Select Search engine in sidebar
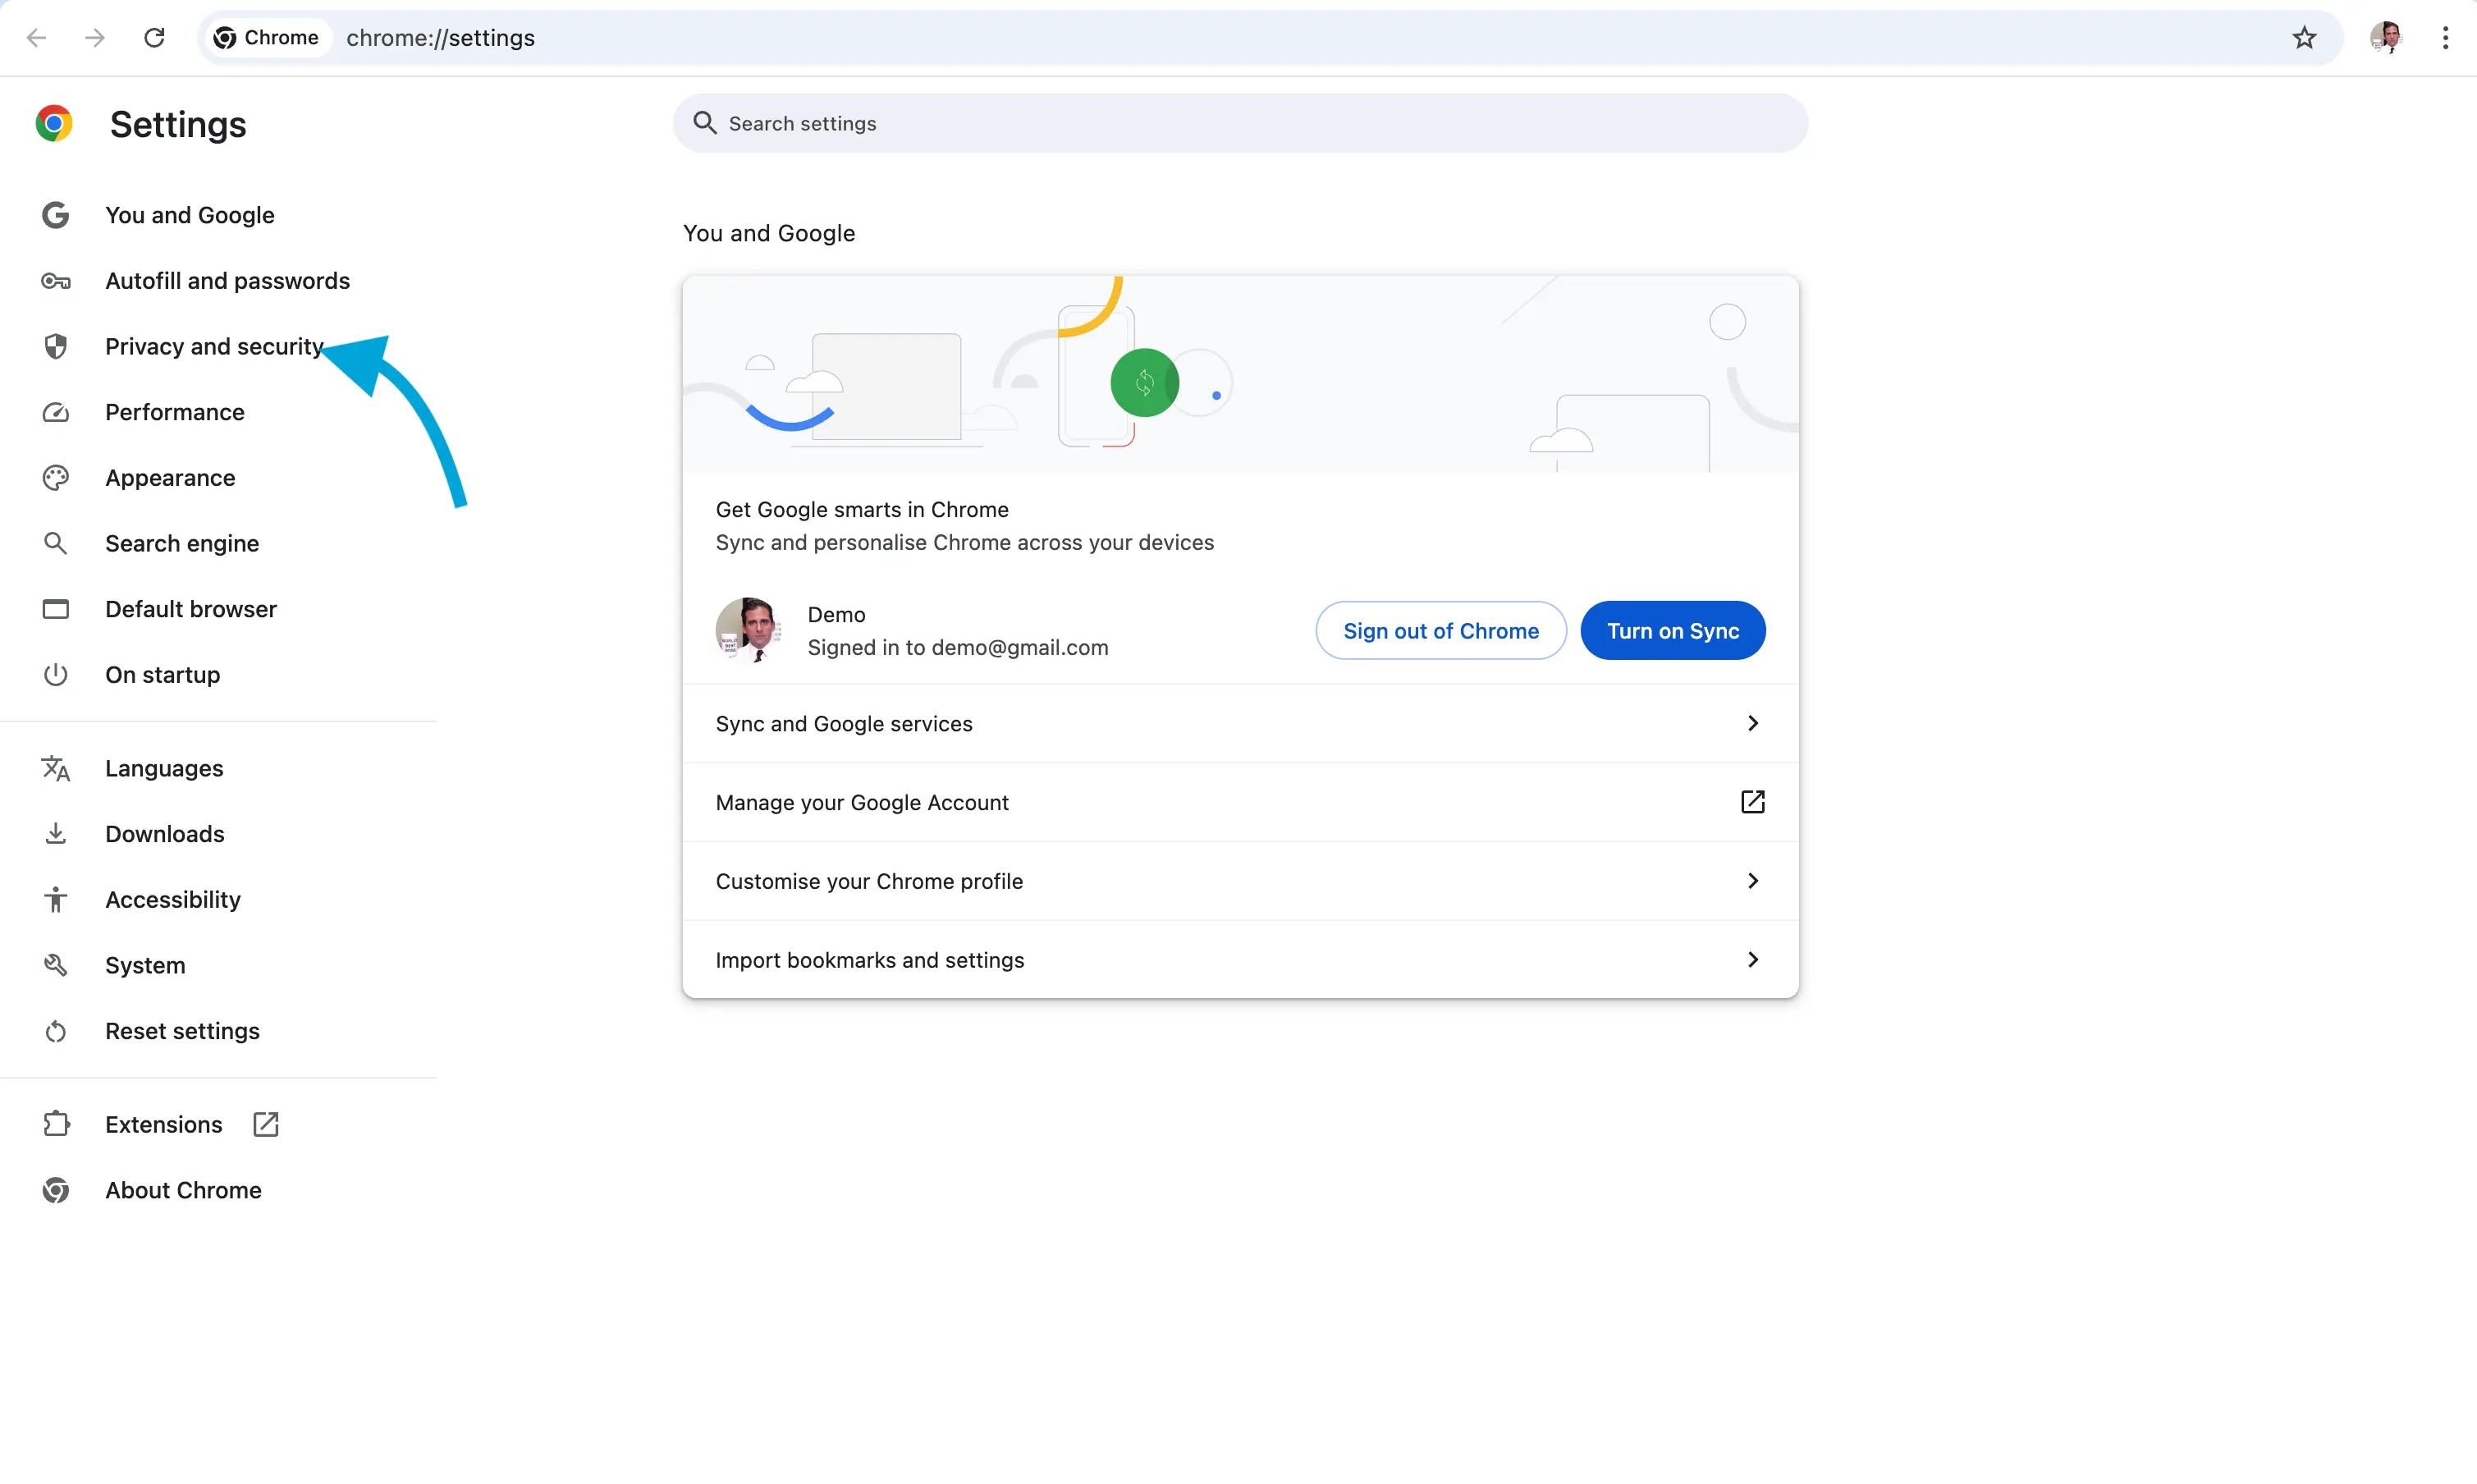The width and height of the screenshot is (2477, 1484). coord(182,544)
